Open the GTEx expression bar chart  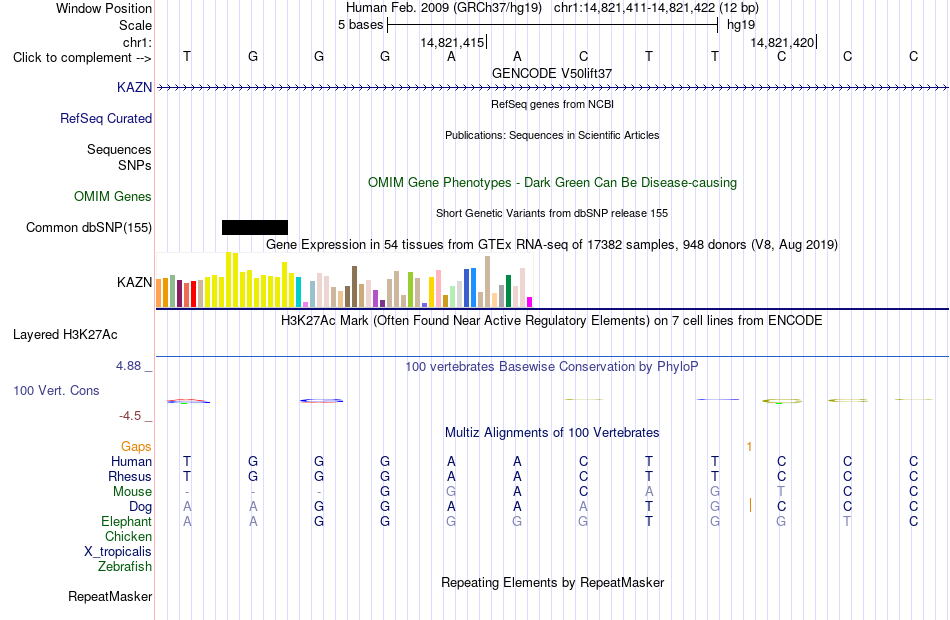344,281
